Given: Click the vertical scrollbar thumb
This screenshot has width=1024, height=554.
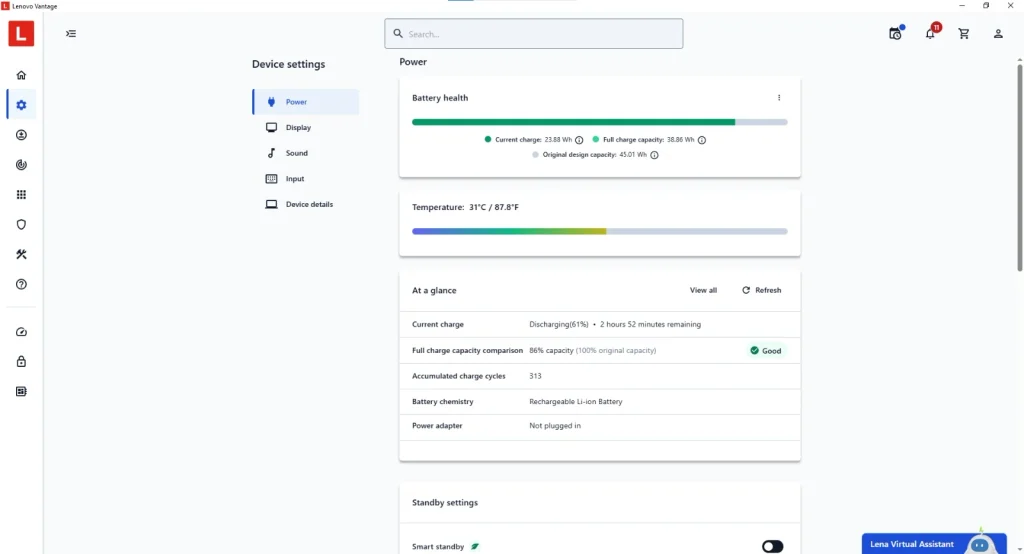Looking at the screenshot, I should click(x=1019, y=167).
